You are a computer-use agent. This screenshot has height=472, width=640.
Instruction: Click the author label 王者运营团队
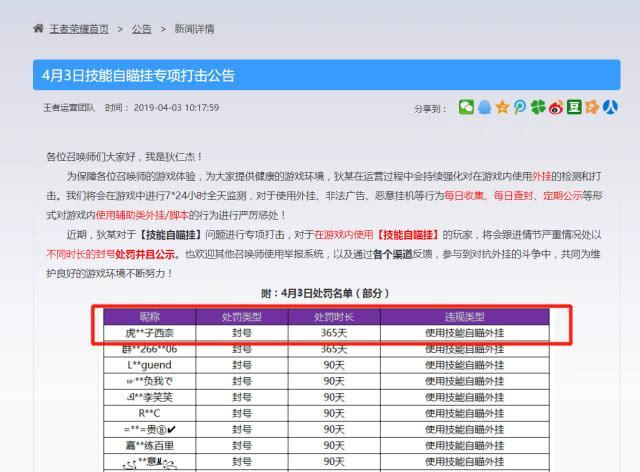(69, 108)
